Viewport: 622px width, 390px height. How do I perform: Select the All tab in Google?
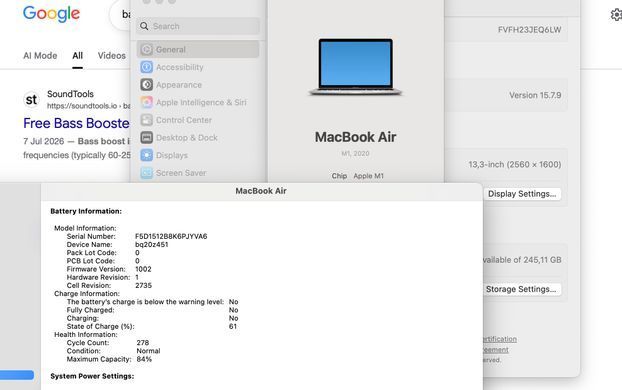pos(77,56)
